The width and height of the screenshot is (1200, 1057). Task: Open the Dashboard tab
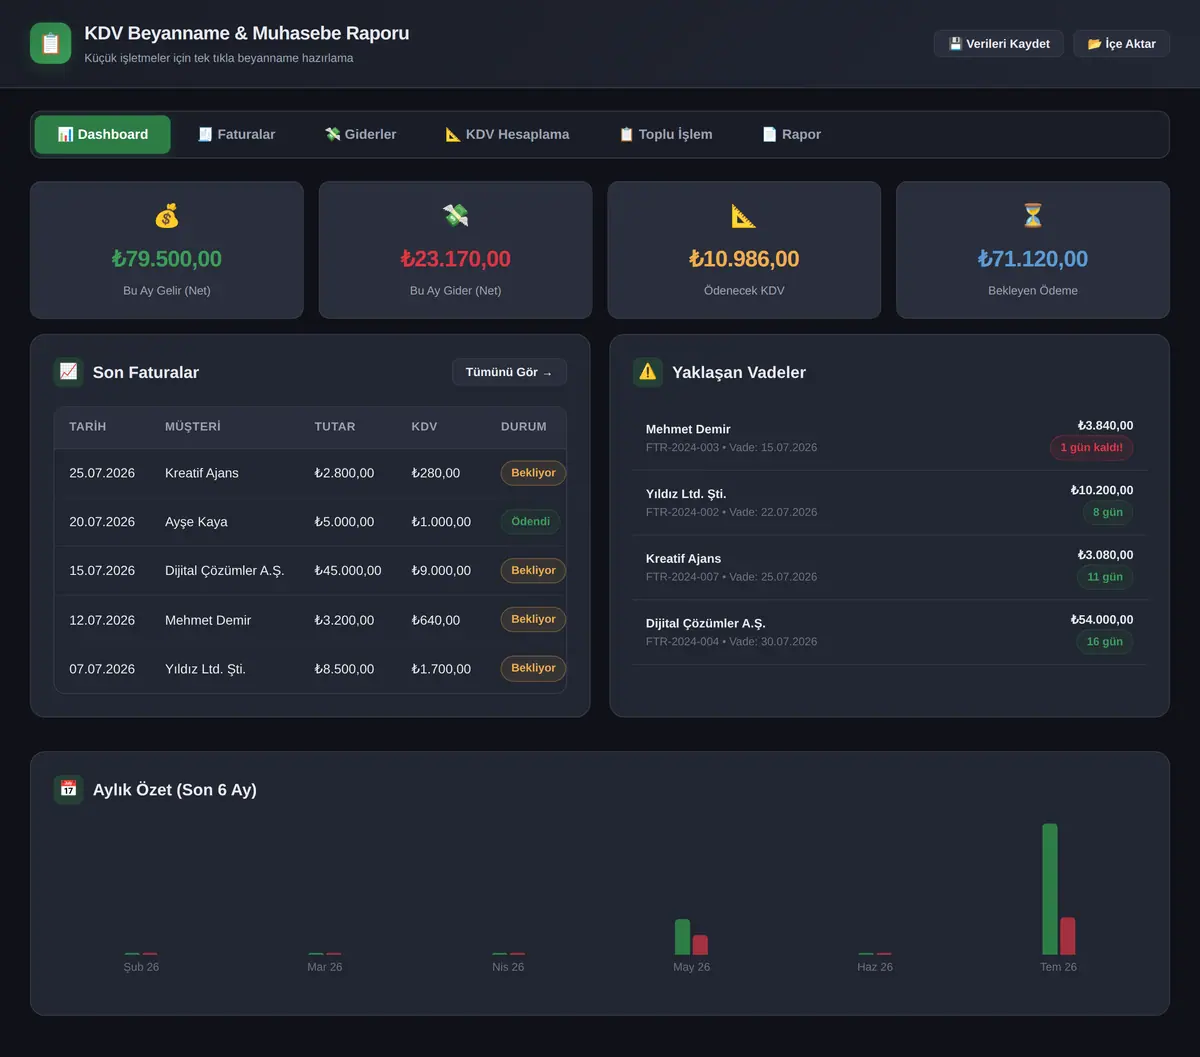point(103,135)
